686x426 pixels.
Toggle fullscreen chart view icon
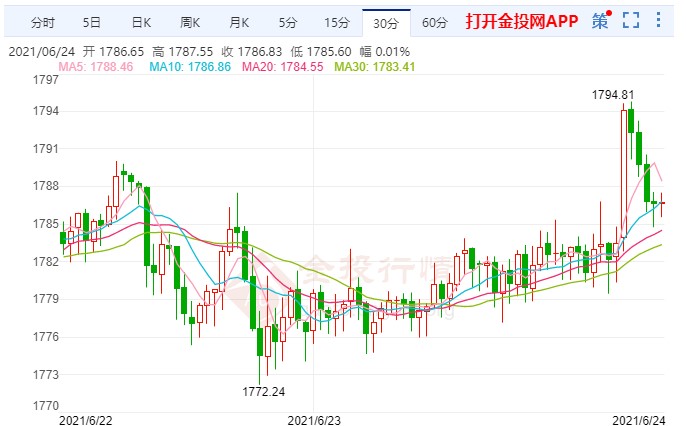pos(630,20)
